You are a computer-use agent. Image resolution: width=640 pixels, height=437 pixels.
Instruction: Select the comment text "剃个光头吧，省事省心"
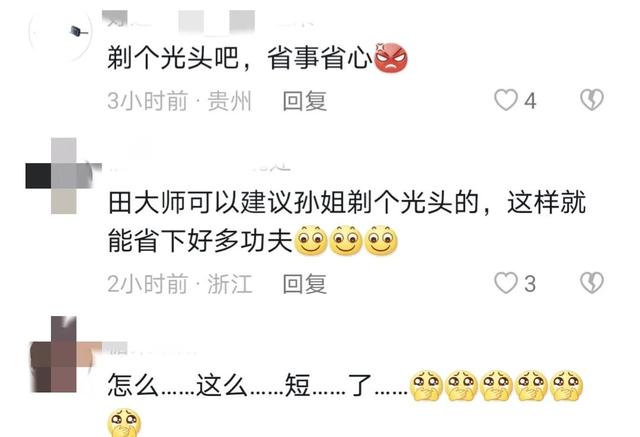[x=240, y=58]
